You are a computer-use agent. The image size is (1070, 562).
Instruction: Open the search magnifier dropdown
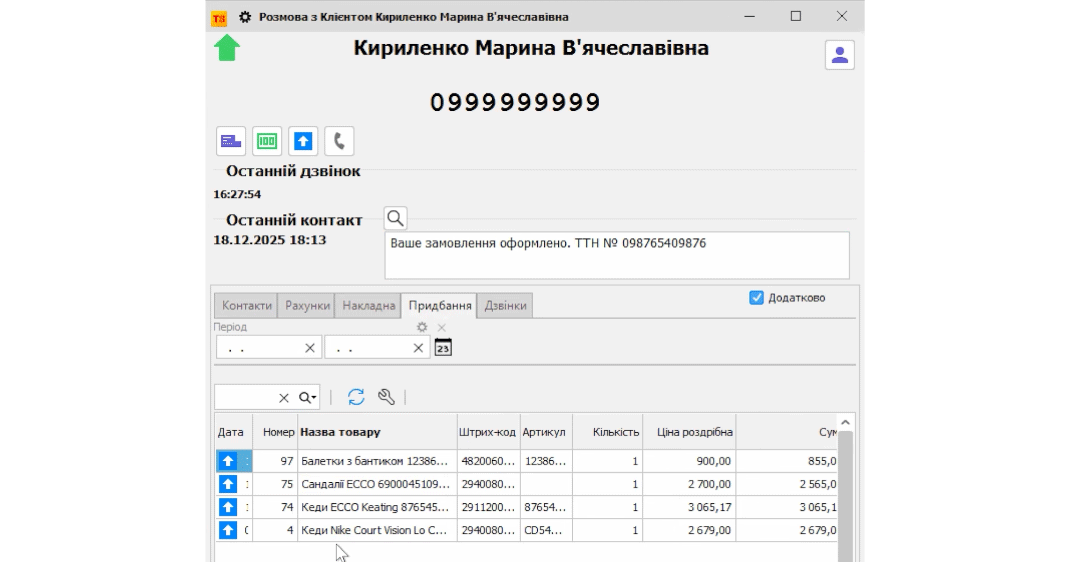point(307,398)
